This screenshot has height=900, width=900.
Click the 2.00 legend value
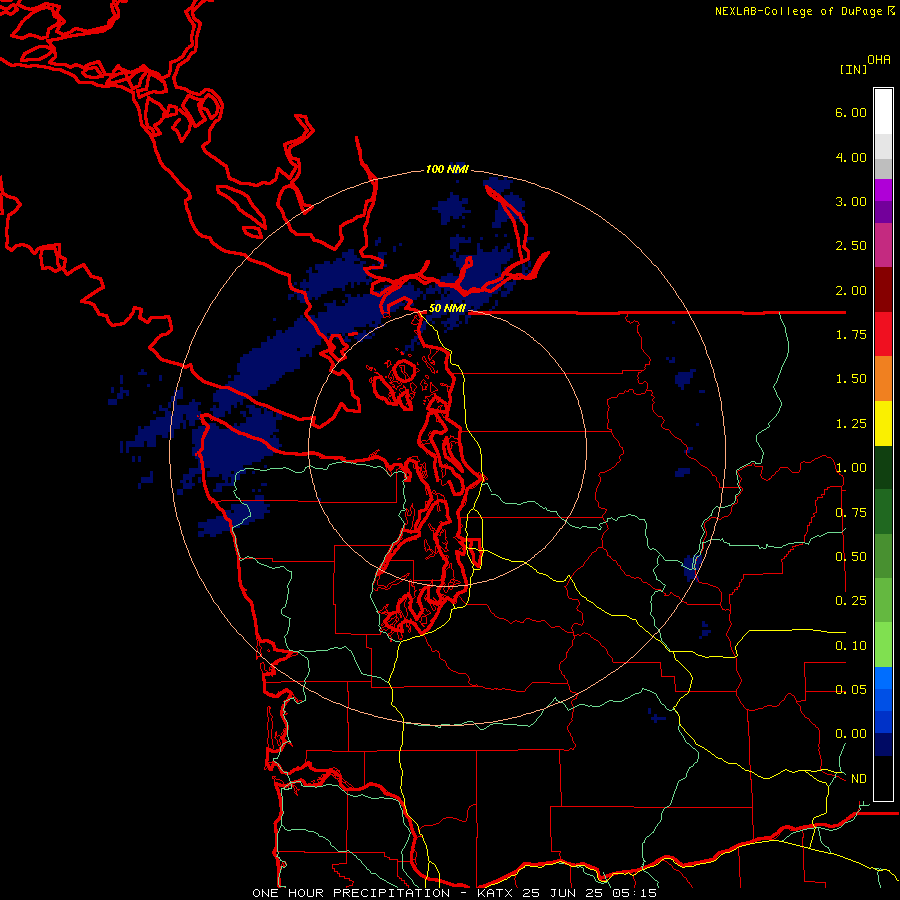(851, 290)
